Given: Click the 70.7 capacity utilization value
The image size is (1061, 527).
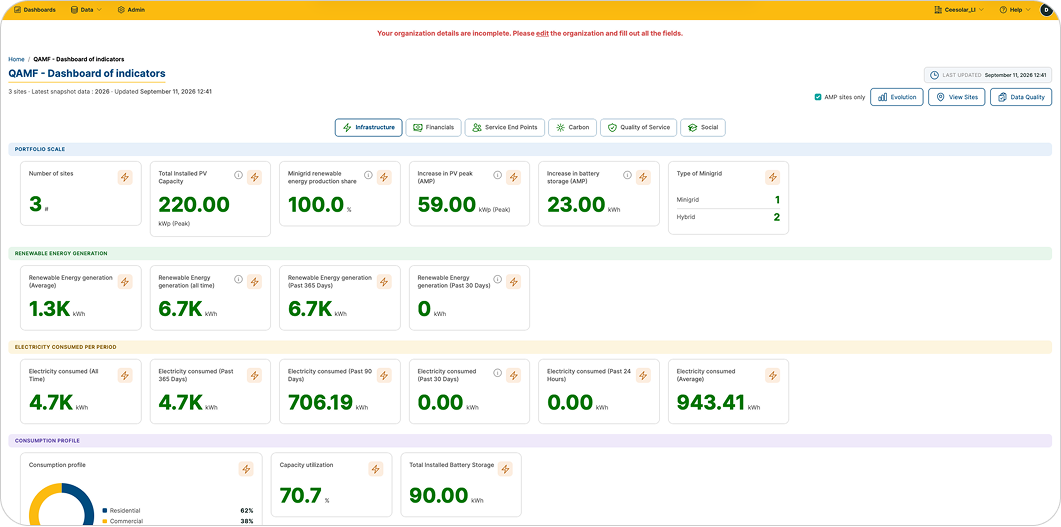Looking at the screenshot, I should (300, 497).
